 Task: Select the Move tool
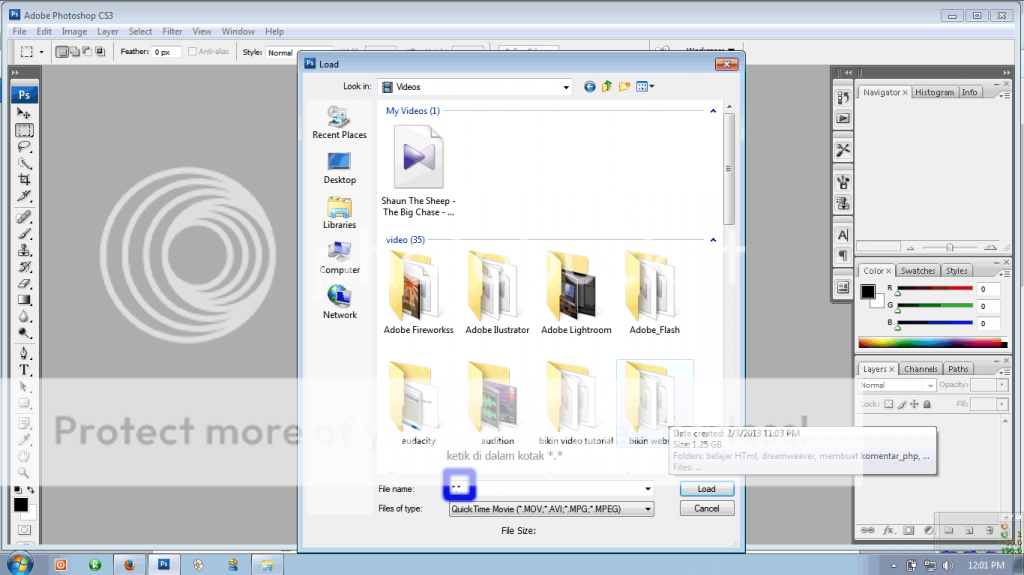coord(24,113)
